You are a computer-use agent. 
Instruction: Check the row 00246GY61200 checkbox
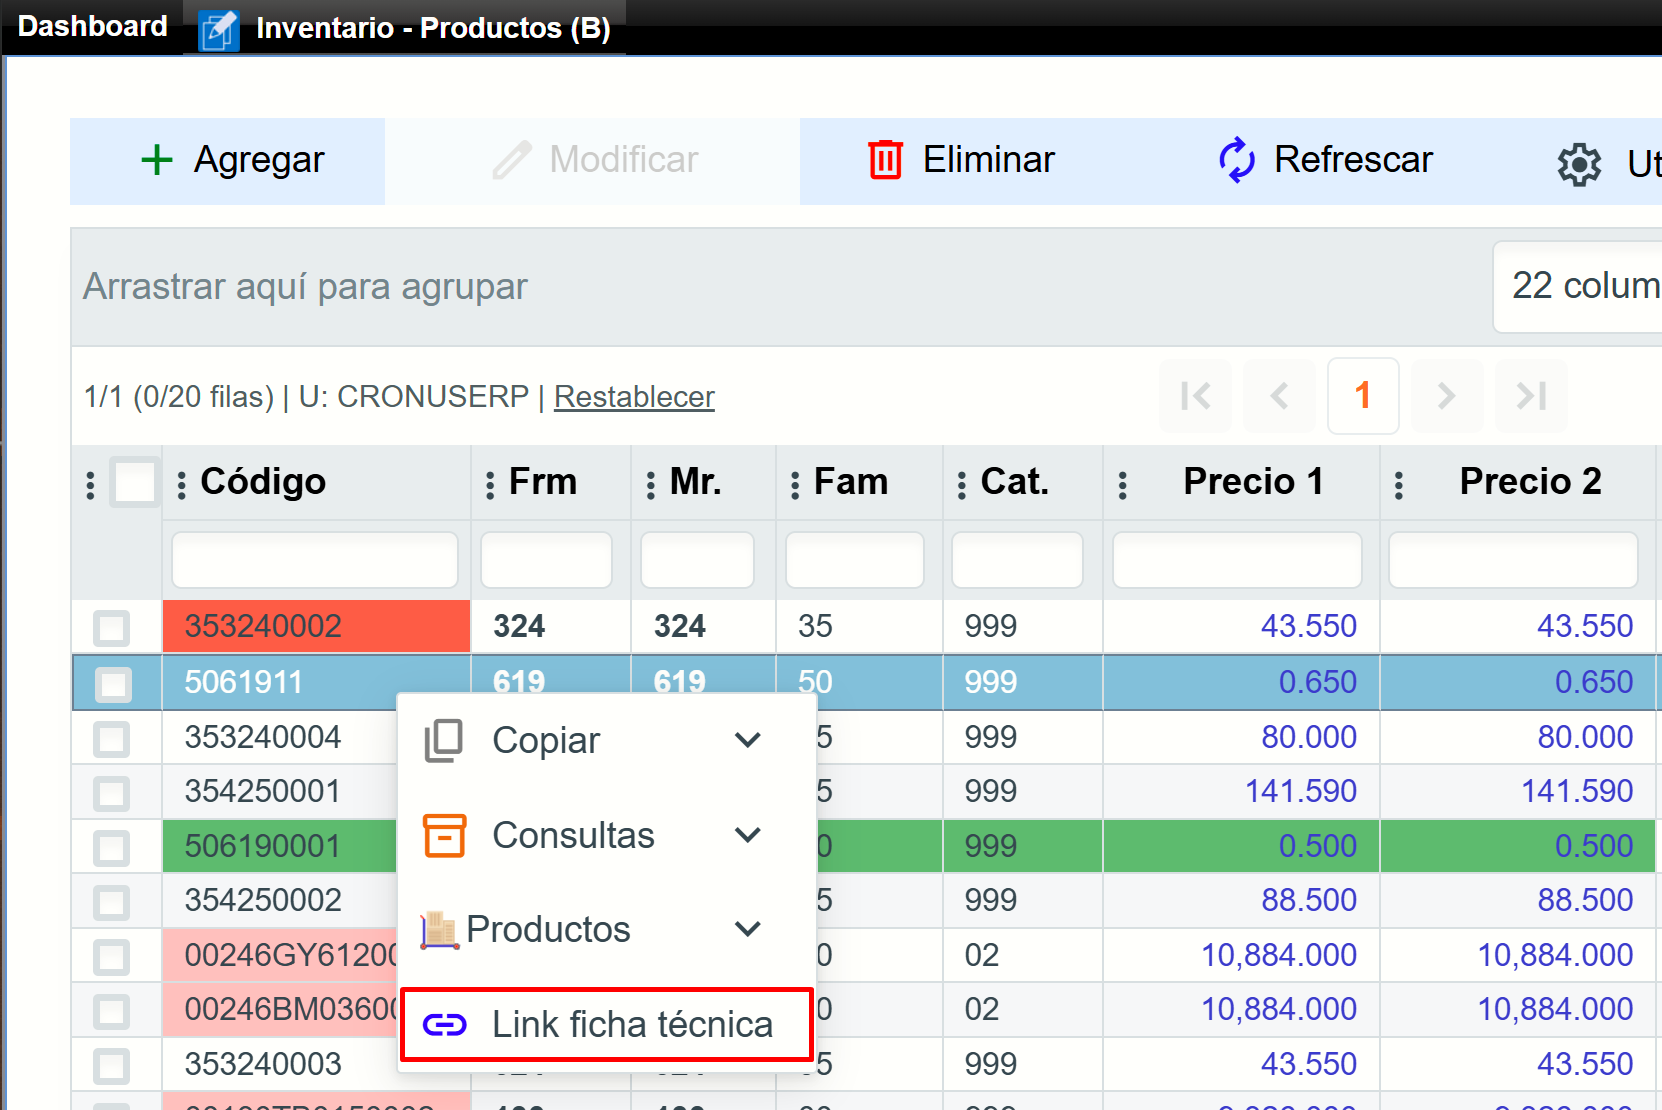(111, 957)
